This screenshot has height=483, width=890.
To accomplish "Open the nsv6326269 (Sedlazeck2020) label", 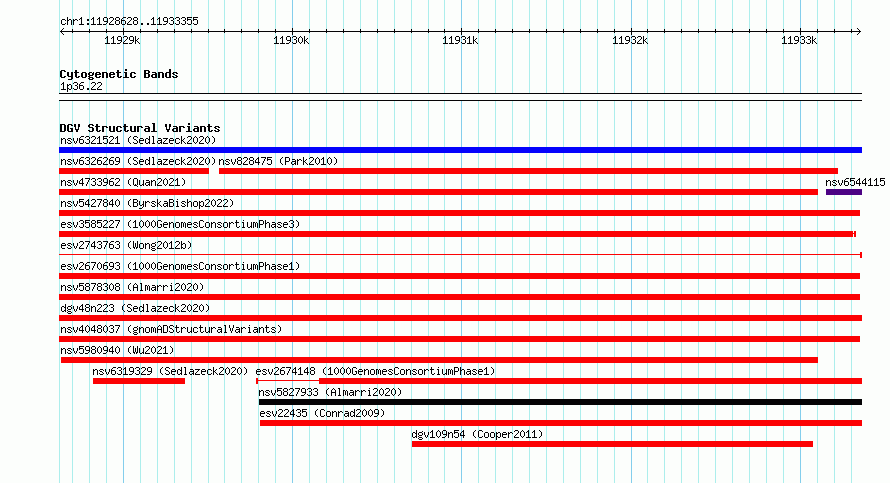I will (138, 161).
